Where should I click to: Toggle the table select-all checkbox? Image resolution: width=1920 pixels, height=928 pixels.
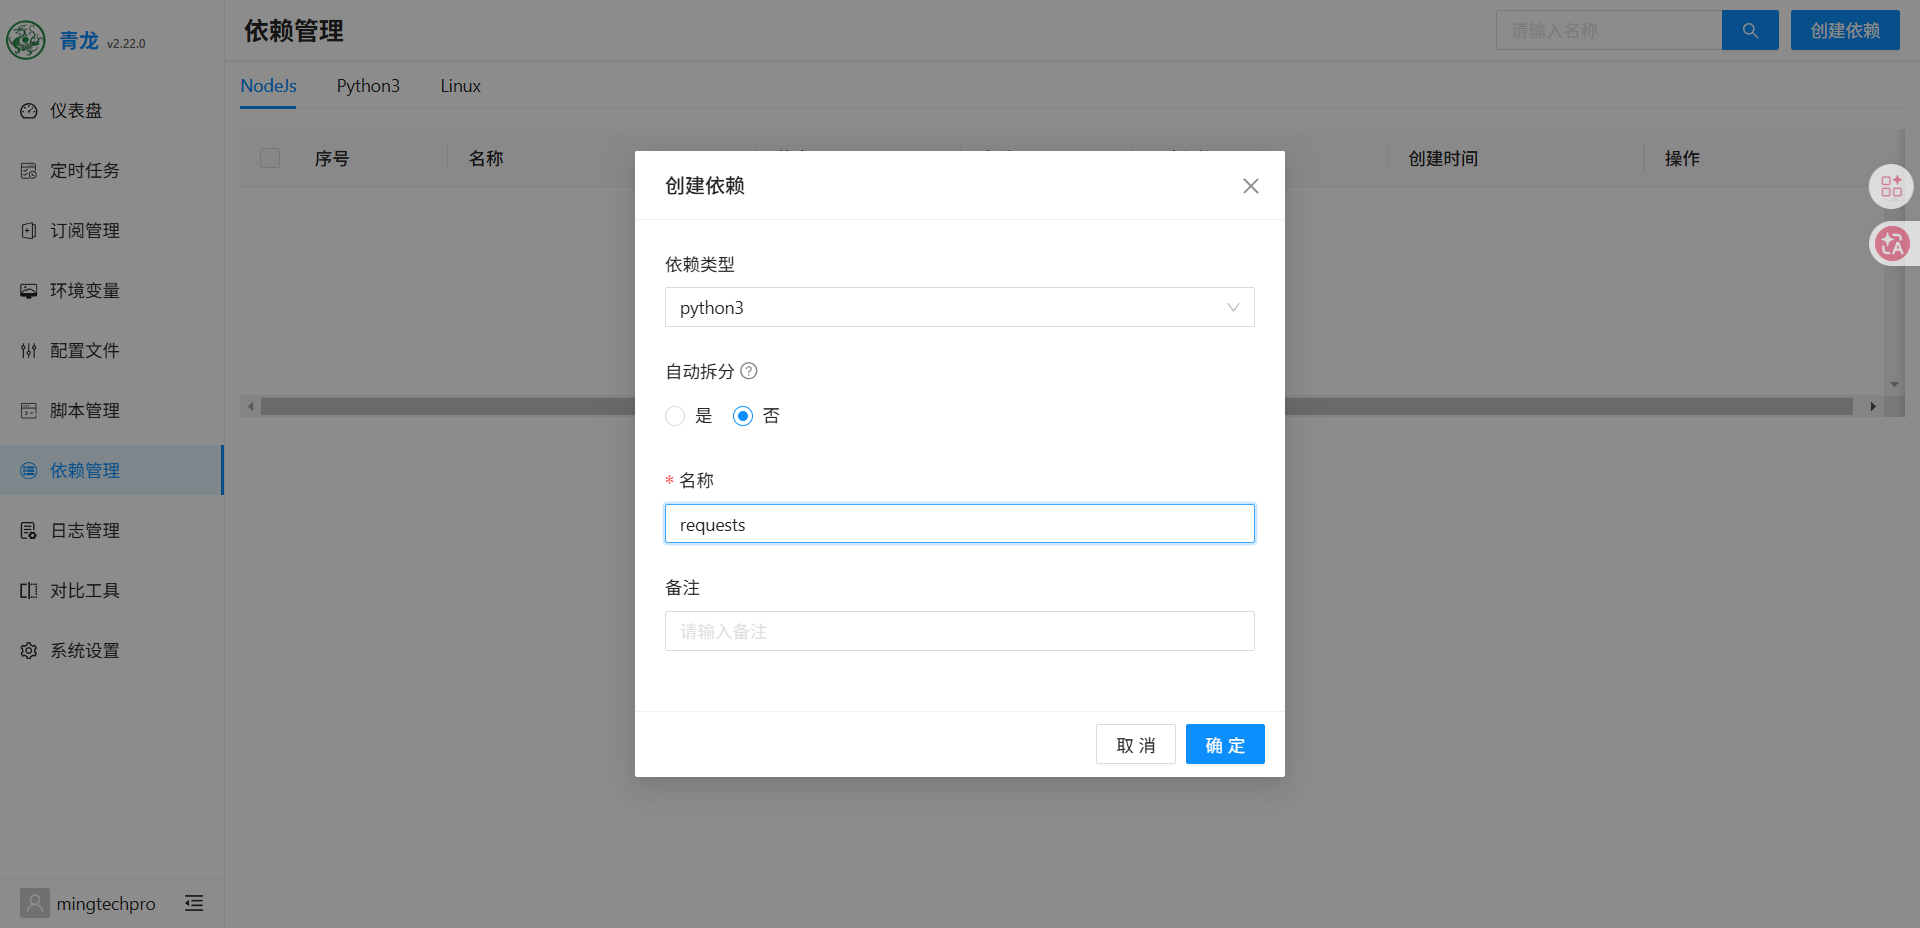270,158
